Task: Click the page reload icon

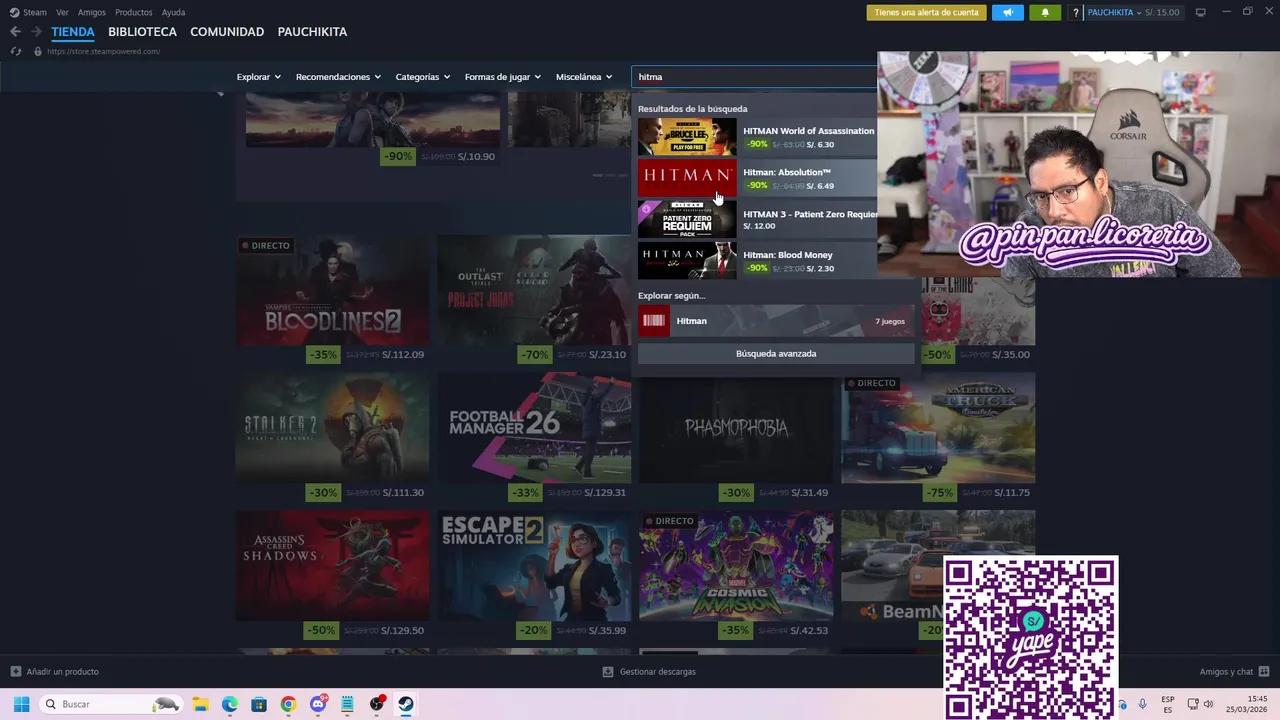Action: [x=15, y=51]
